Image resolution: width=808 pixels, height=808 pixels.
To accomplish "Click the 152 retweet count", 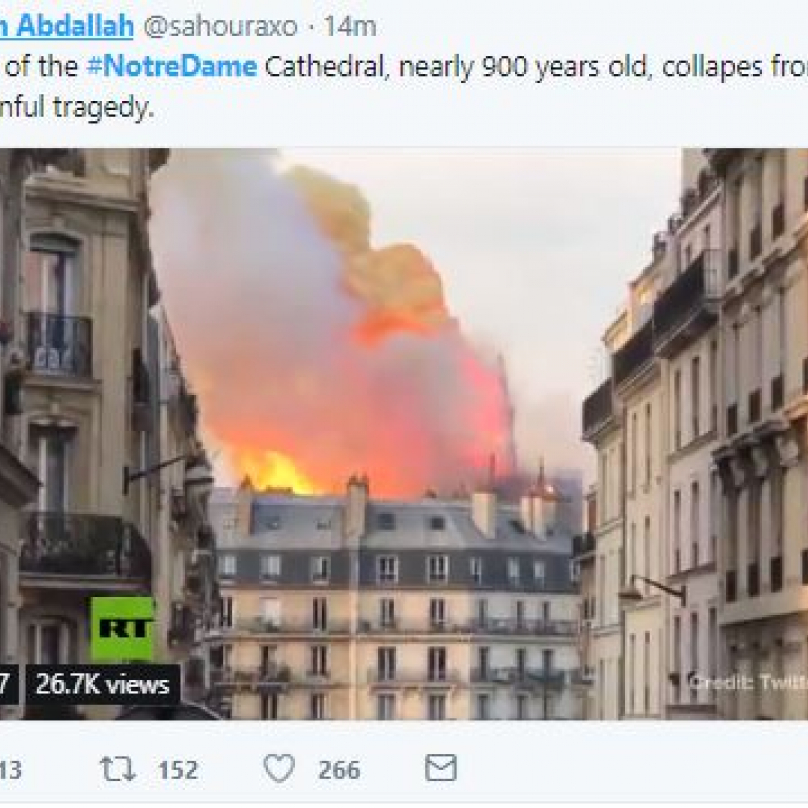I will (x=178, y=770).
